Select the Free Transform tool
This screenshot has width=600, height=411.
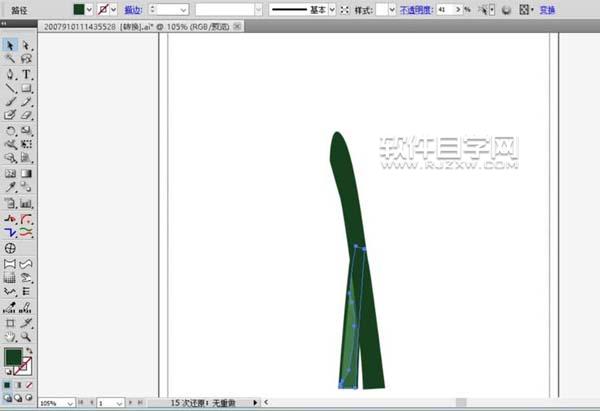click(26, 144)
